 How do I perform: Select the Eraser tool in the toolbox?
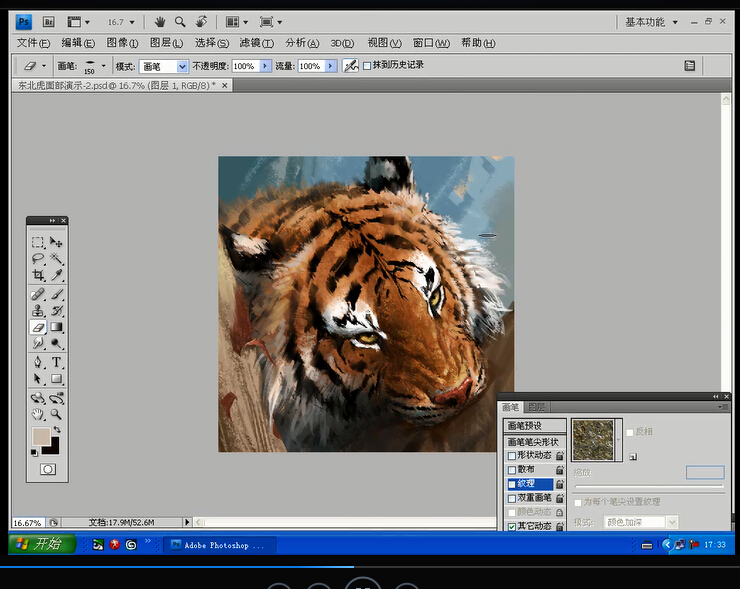37,327
